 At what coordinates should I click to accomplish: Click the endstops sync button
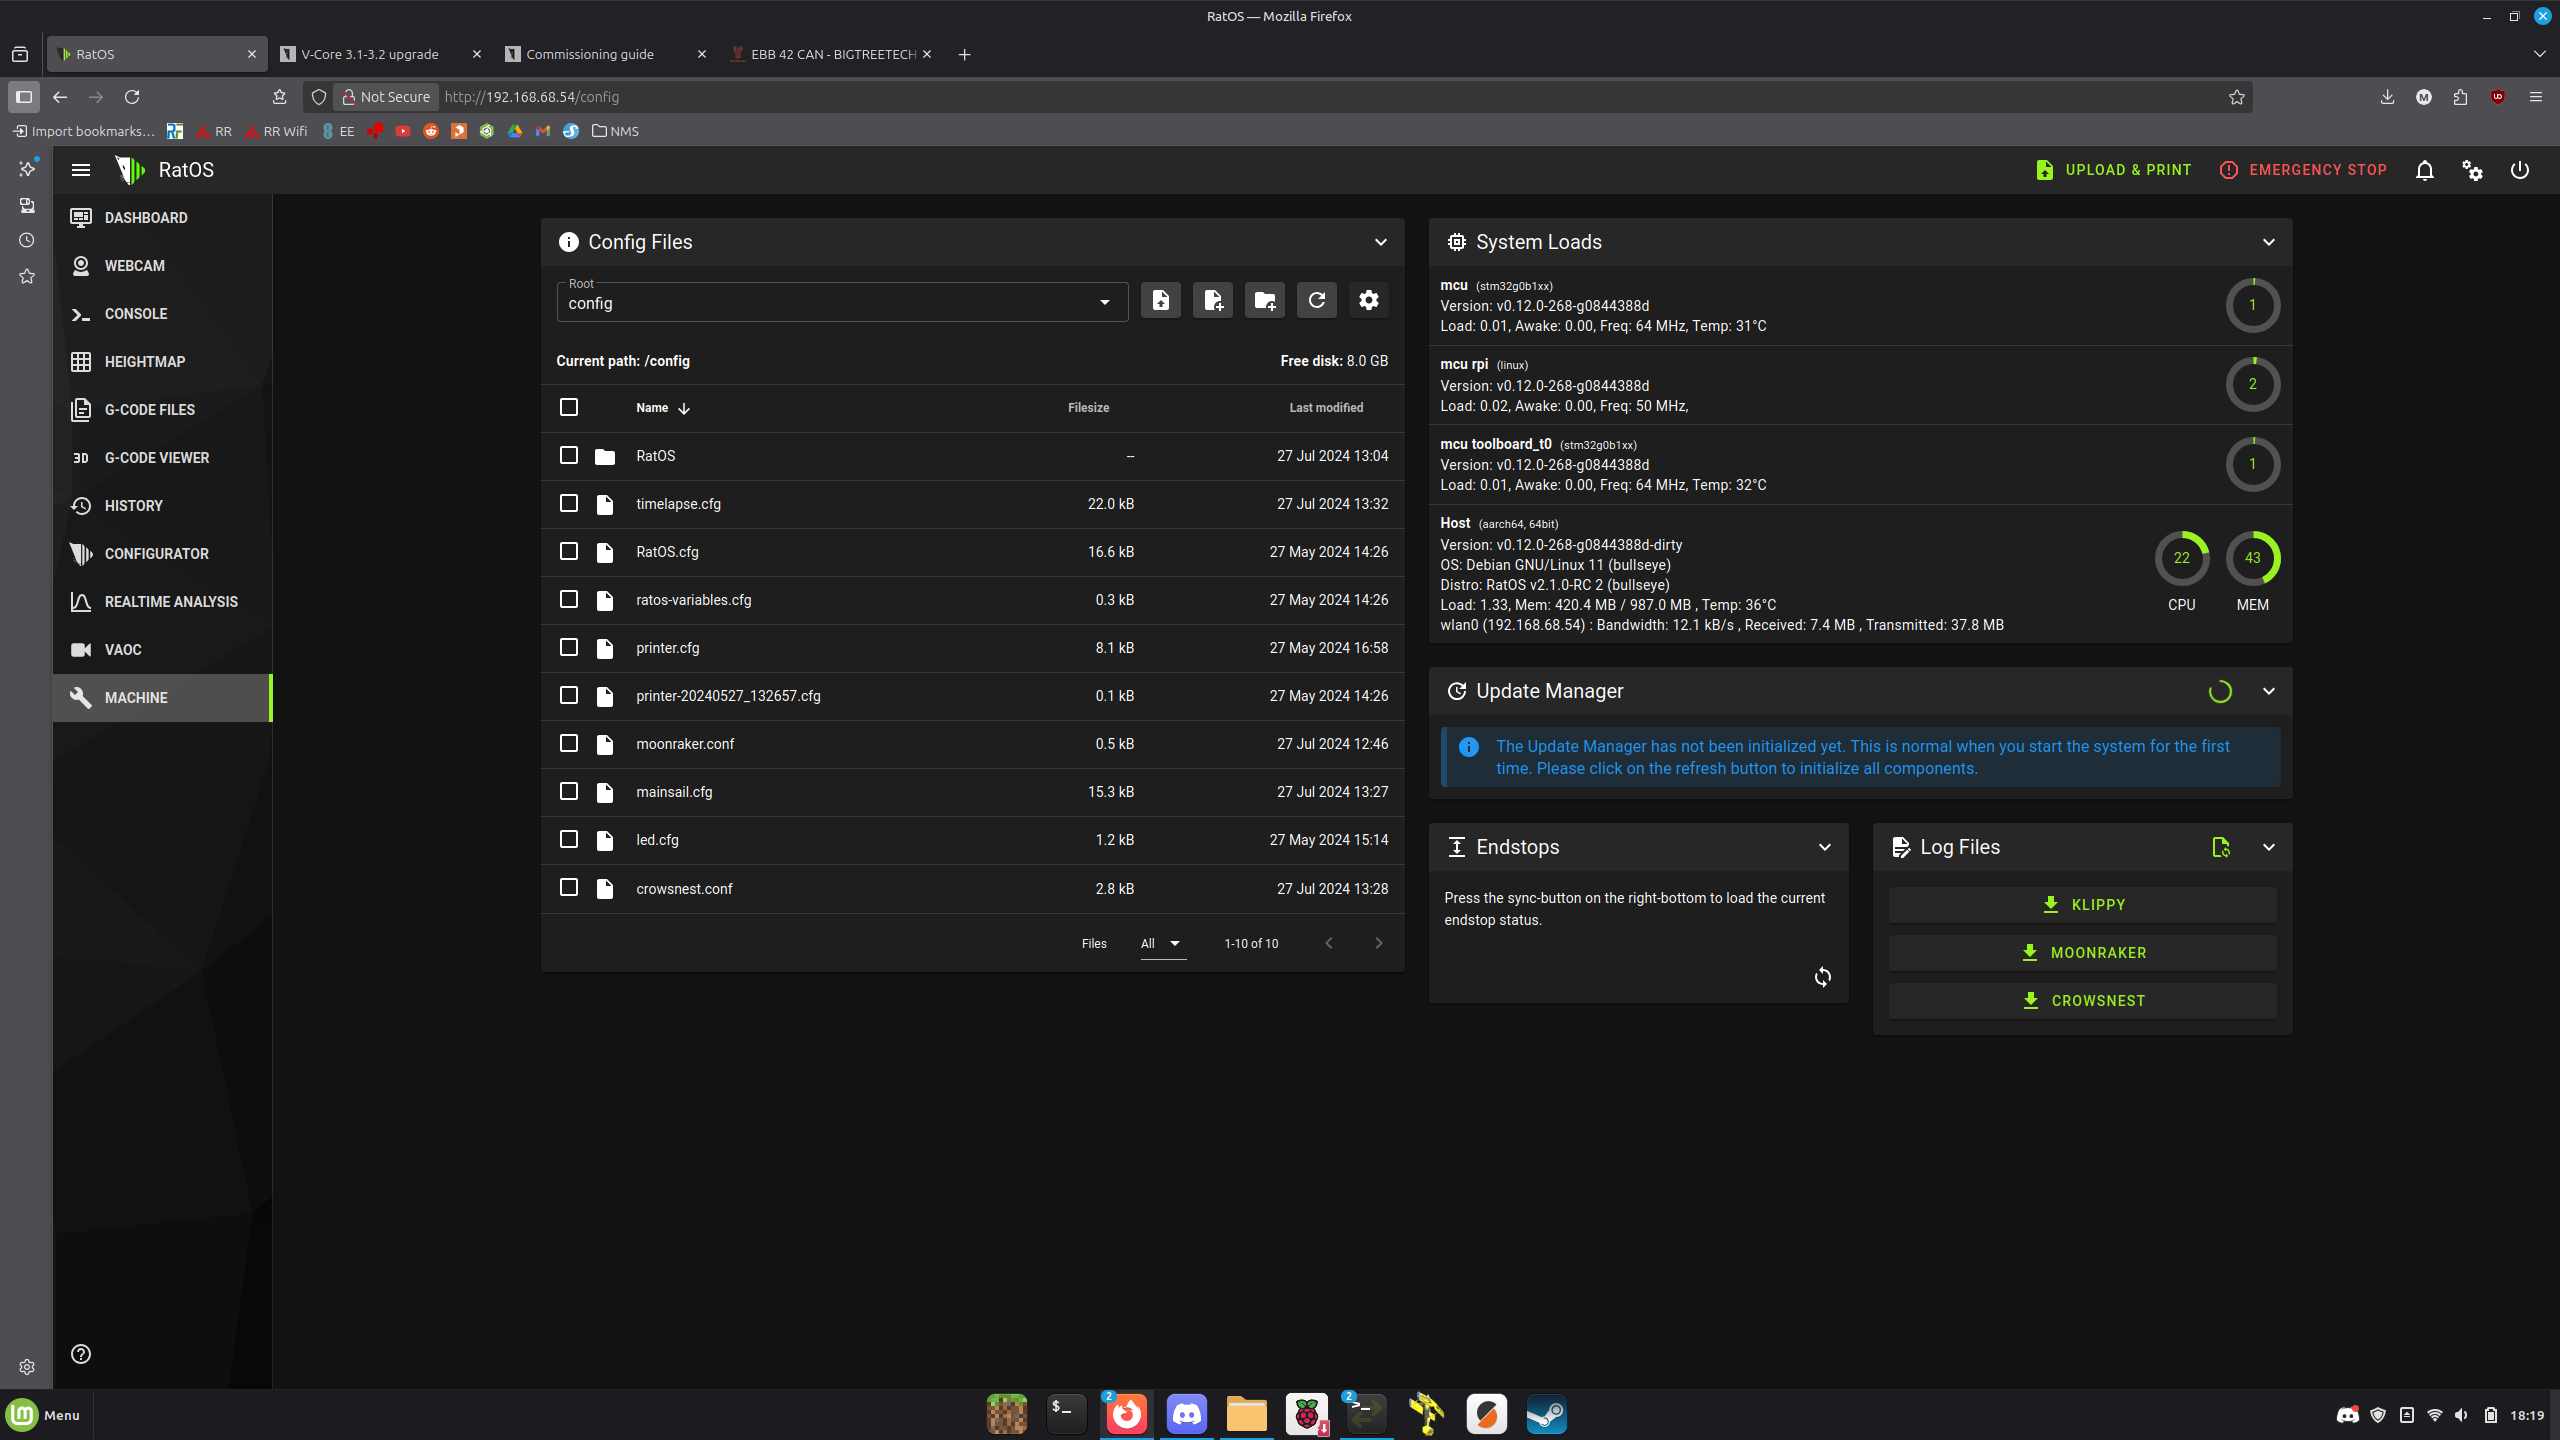coord(1822,977)
